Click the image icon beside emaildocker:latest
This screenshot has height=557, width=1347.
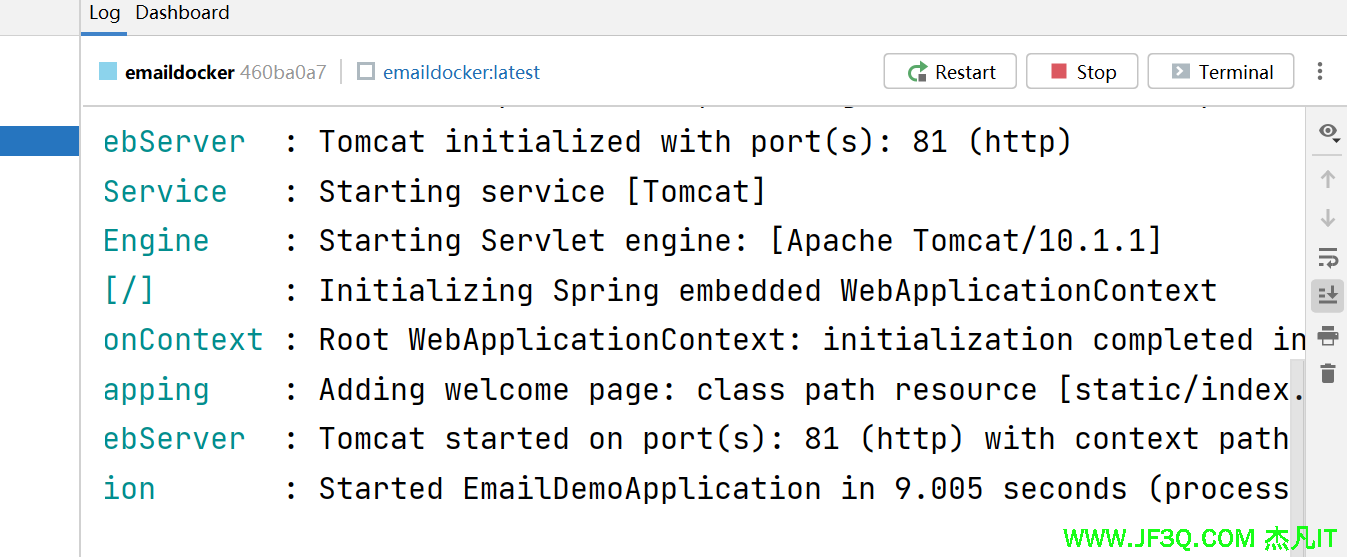tap(366, 72)
